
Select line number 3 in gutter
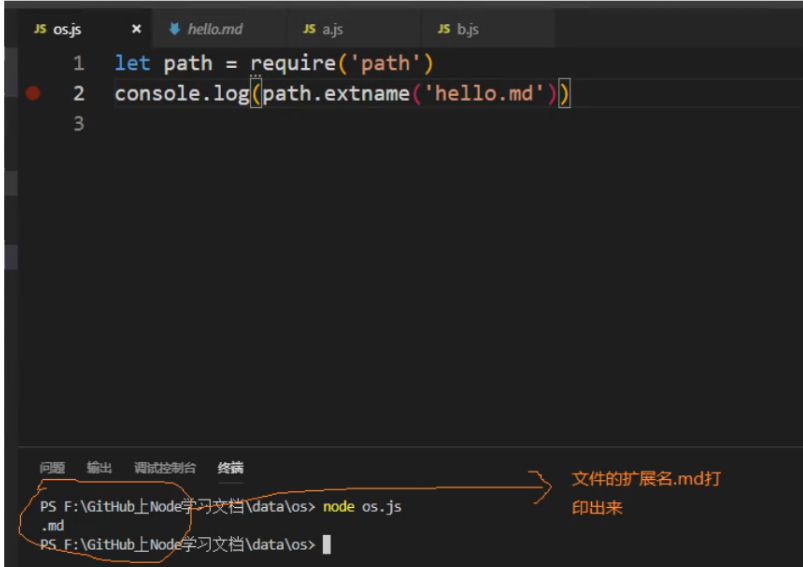point(78,123)
